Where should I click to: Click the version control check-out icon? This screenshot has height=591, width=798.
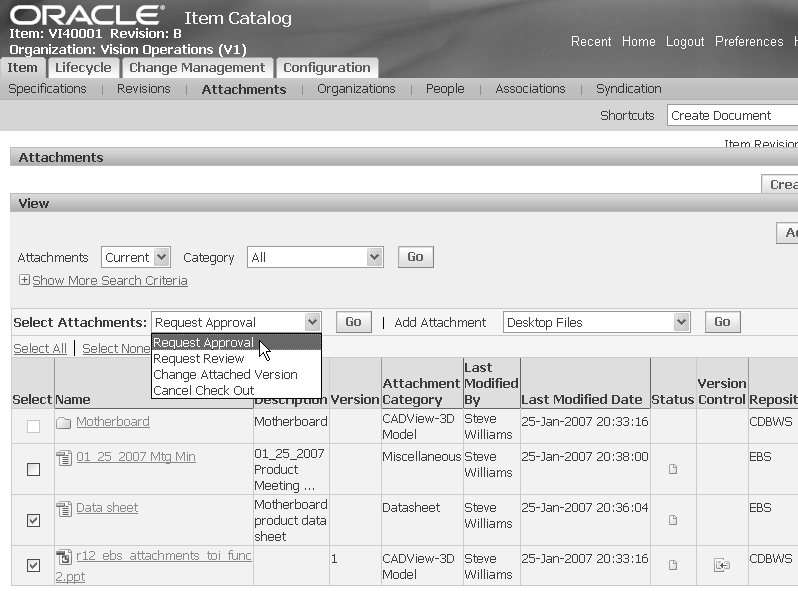pos(722,565)
